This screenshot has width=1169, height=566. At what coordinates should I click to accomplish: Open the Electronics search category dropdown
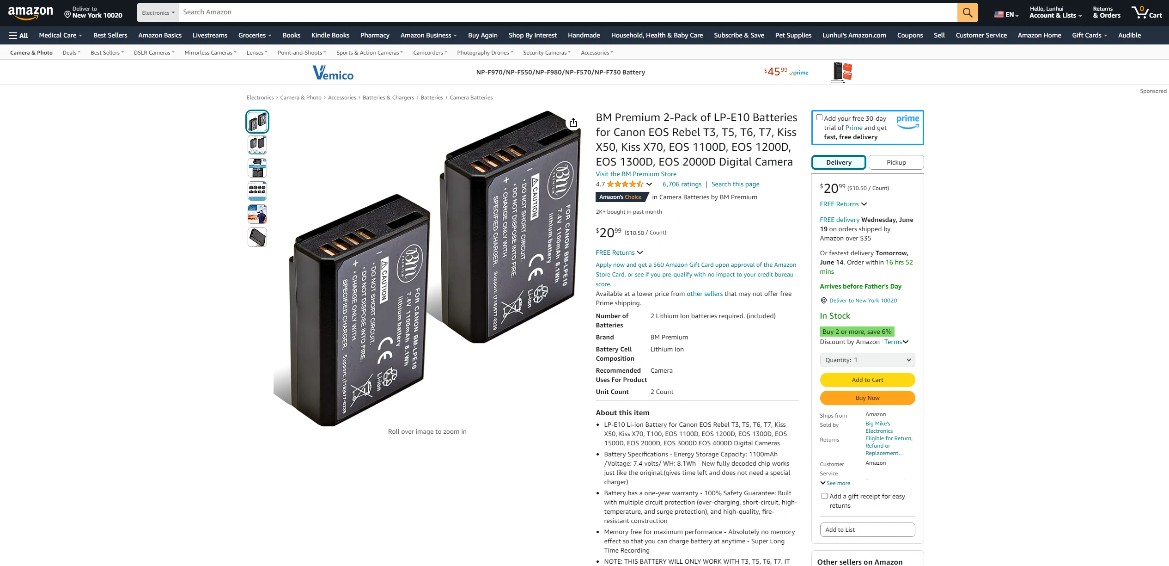pyautogui.click(x=158, y=13)
